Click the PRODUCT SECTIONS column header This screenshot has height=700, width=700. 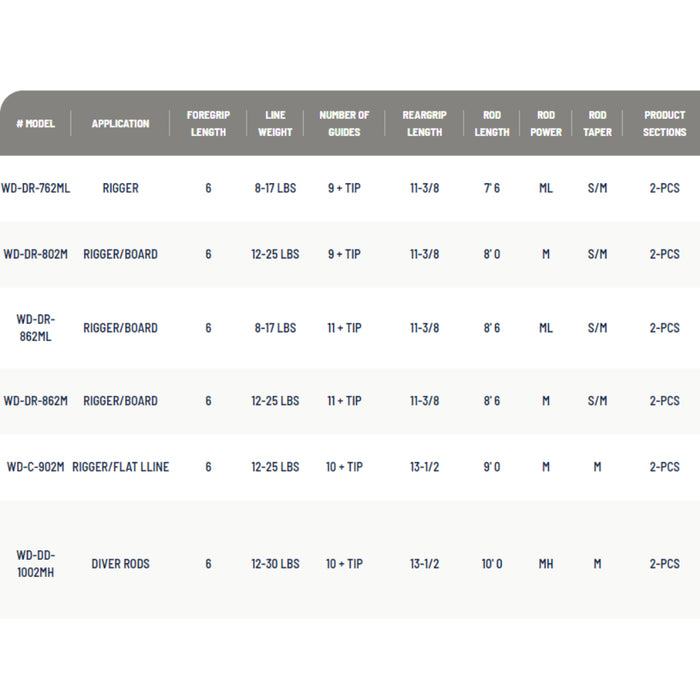(664, 124)
